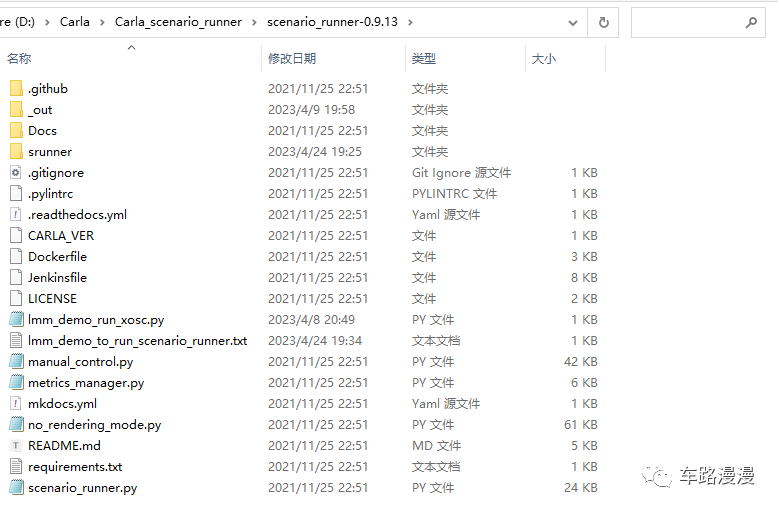Select the file name no_rendering_mode.py
This screenshot has width=779, height=509.
(94, 425)
